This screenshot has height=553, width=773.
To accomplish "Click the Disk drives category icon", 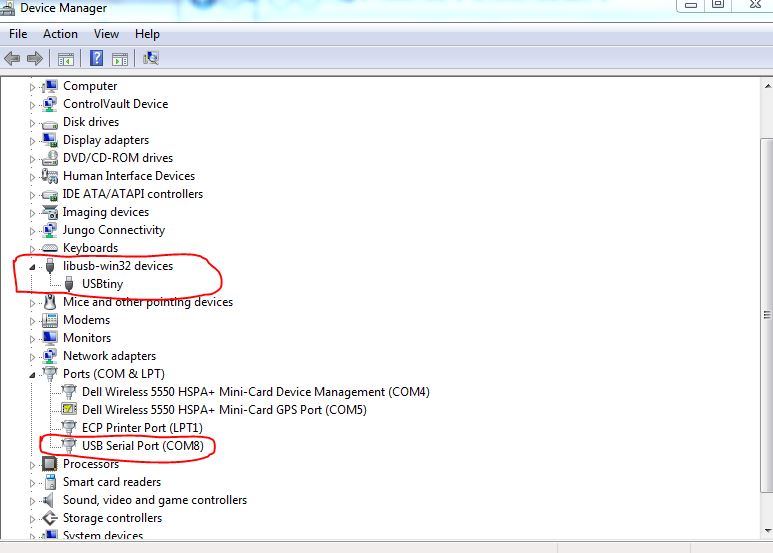I will (x=50, y=123).
